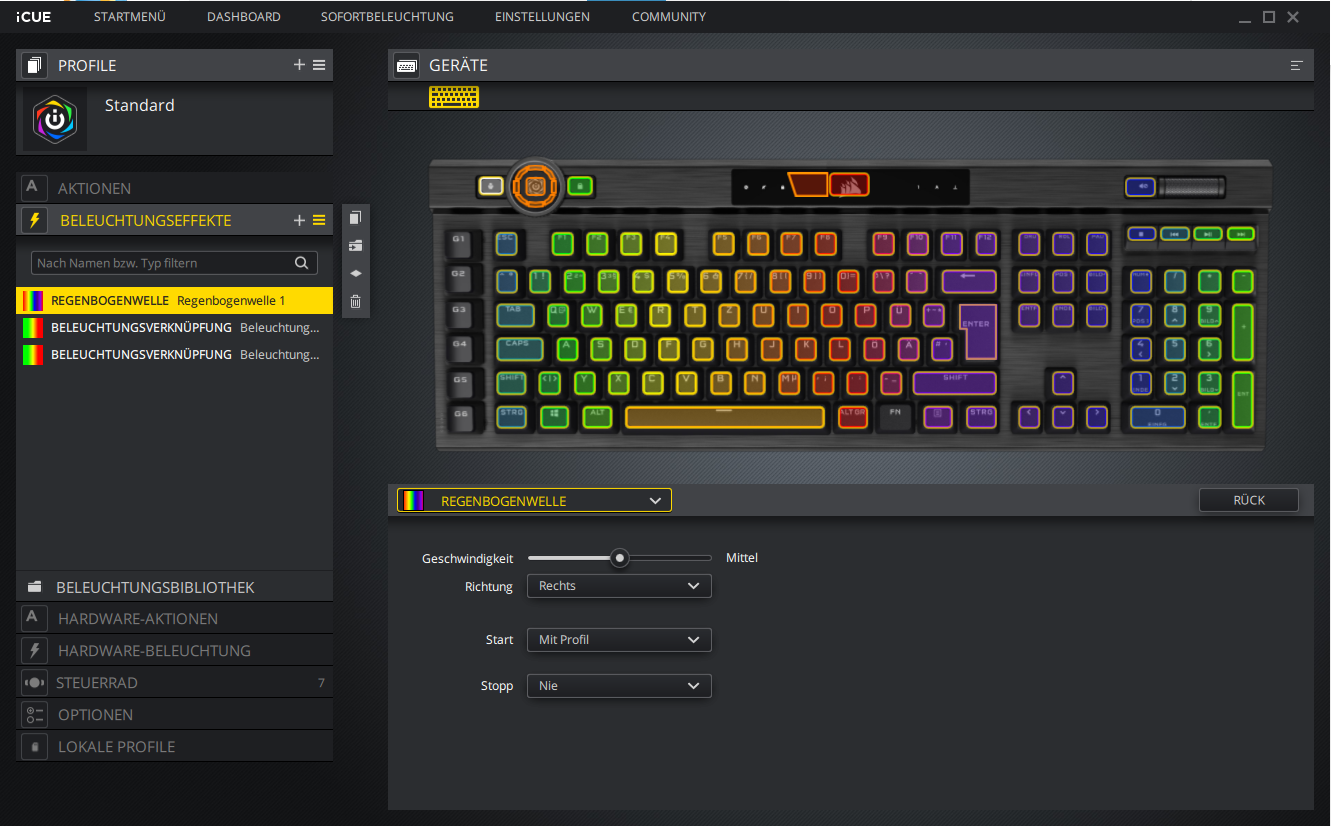
Task: Click the Standard profile hexagon icon
Action: [x=55, y=119]
